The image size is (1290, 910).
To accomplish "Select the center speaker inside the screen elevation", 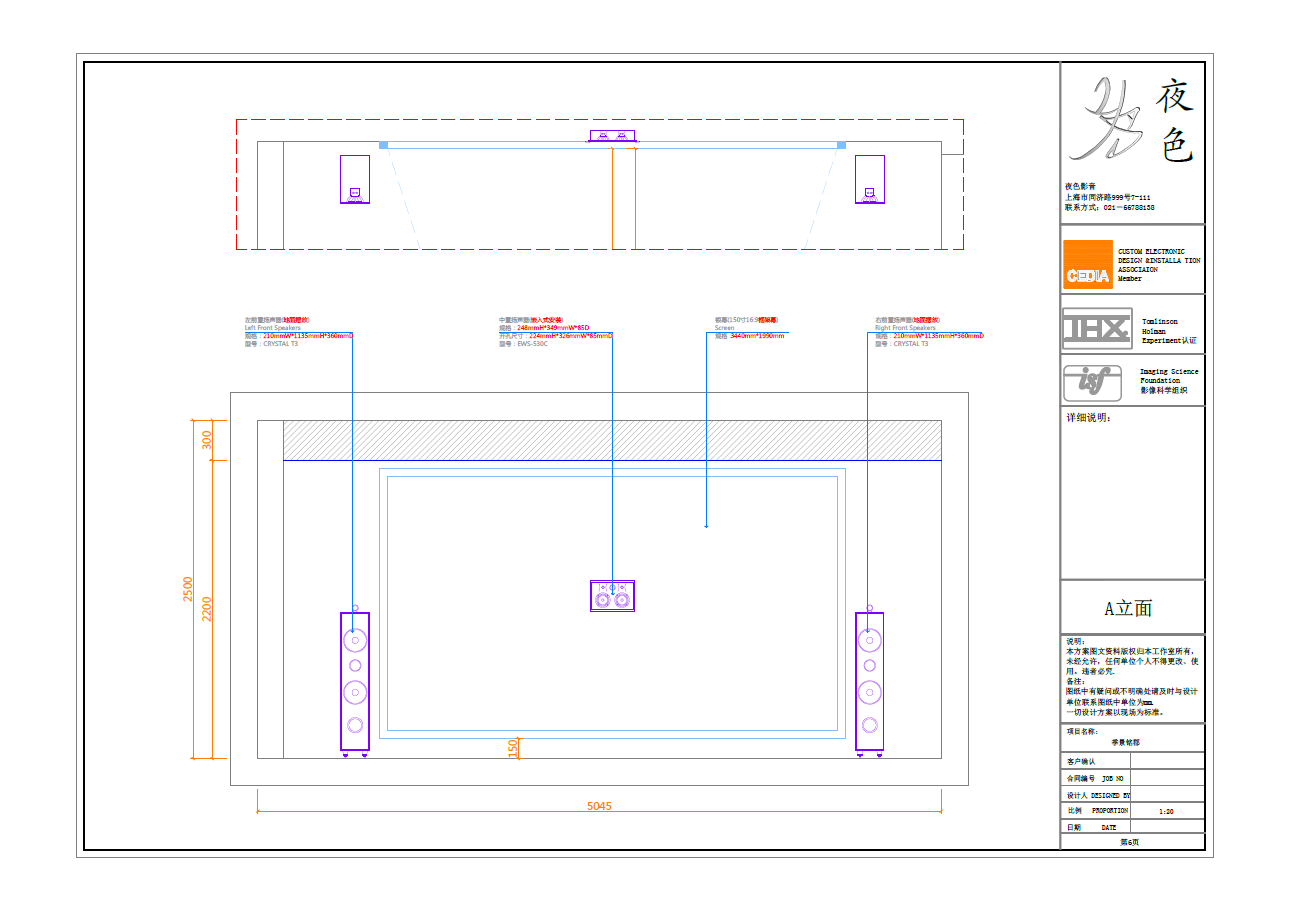I will pos(612,595).
